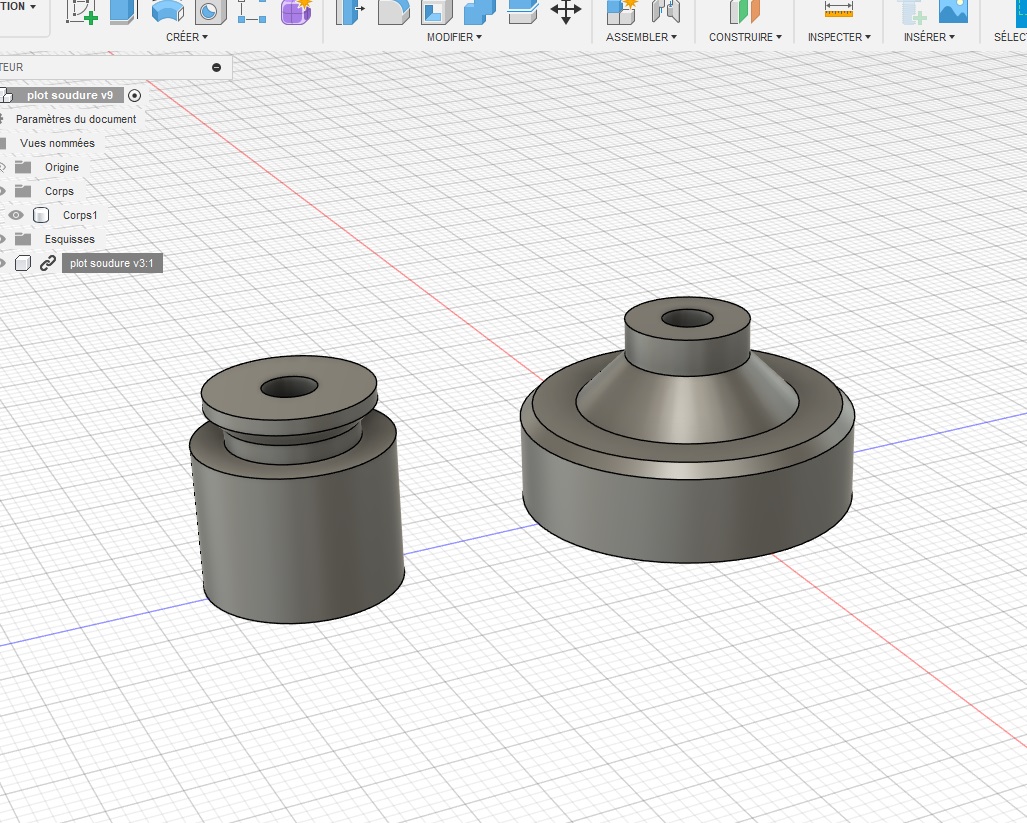The height and width of the screenshot is (823, 1027).
Task: Select the Combine bodies tool icon
Action: point(479,11)
